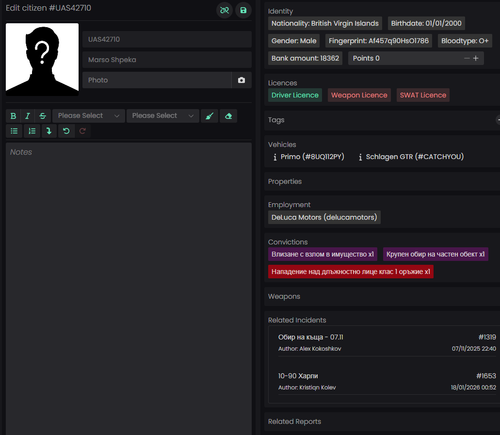Open the first Please Select dropdown
Viewport: 500px width, 435px height.
[x=89, y=116]
